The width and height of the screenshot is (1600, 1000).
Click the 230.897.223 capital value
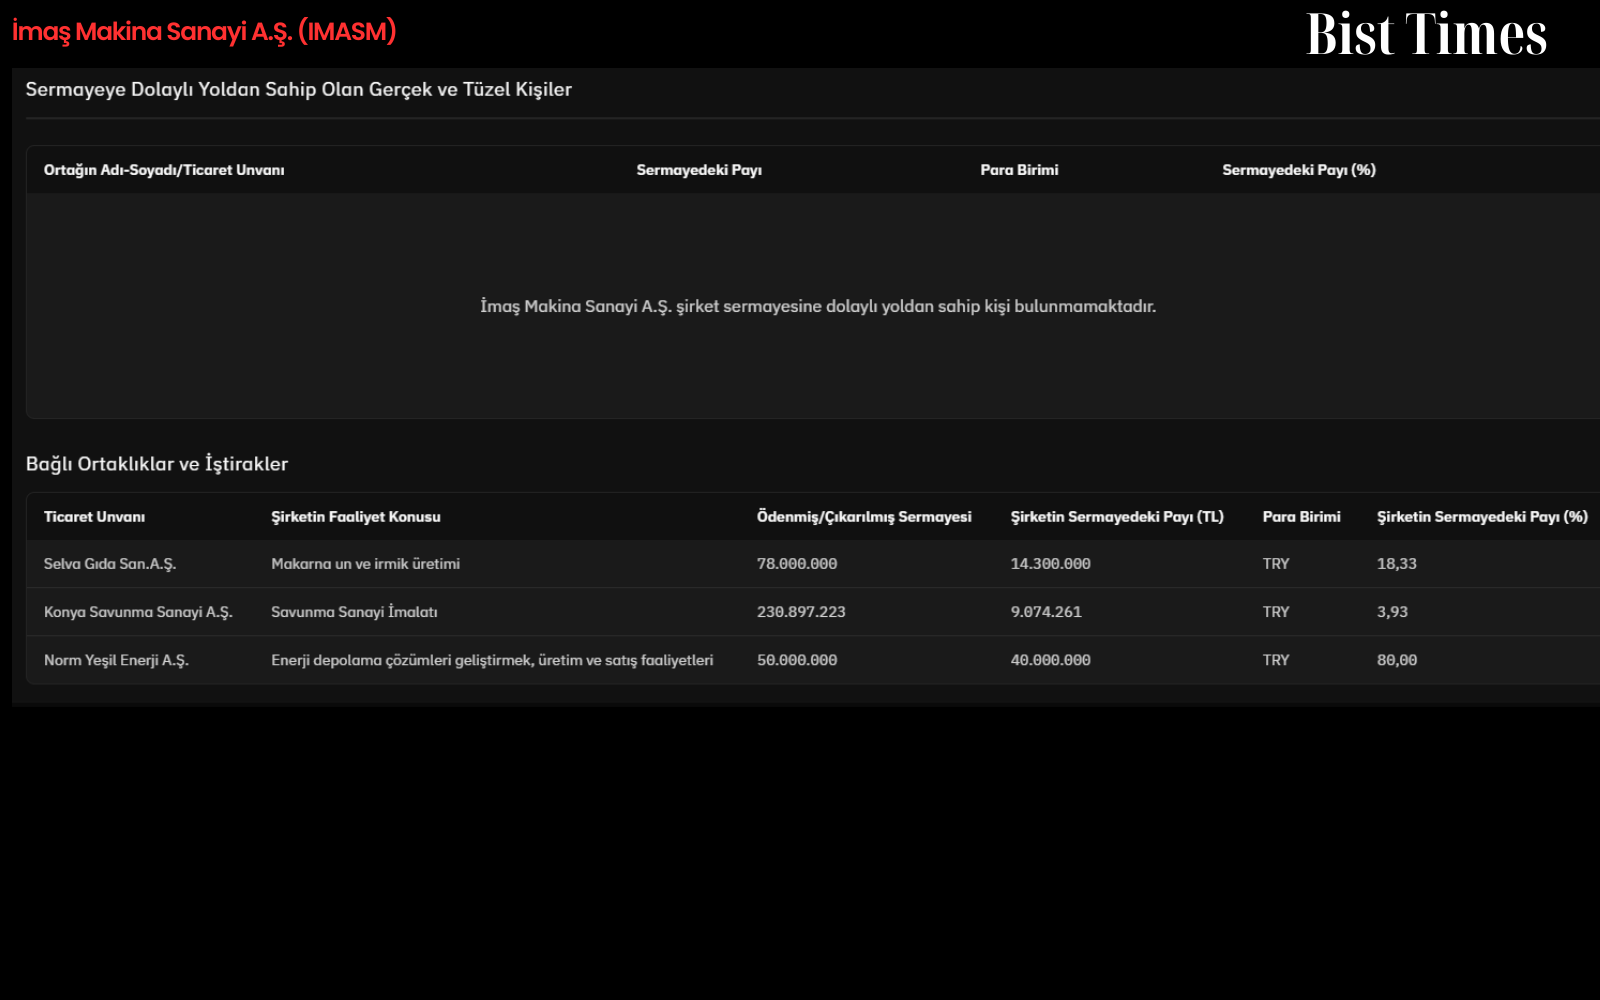point(801,612)
